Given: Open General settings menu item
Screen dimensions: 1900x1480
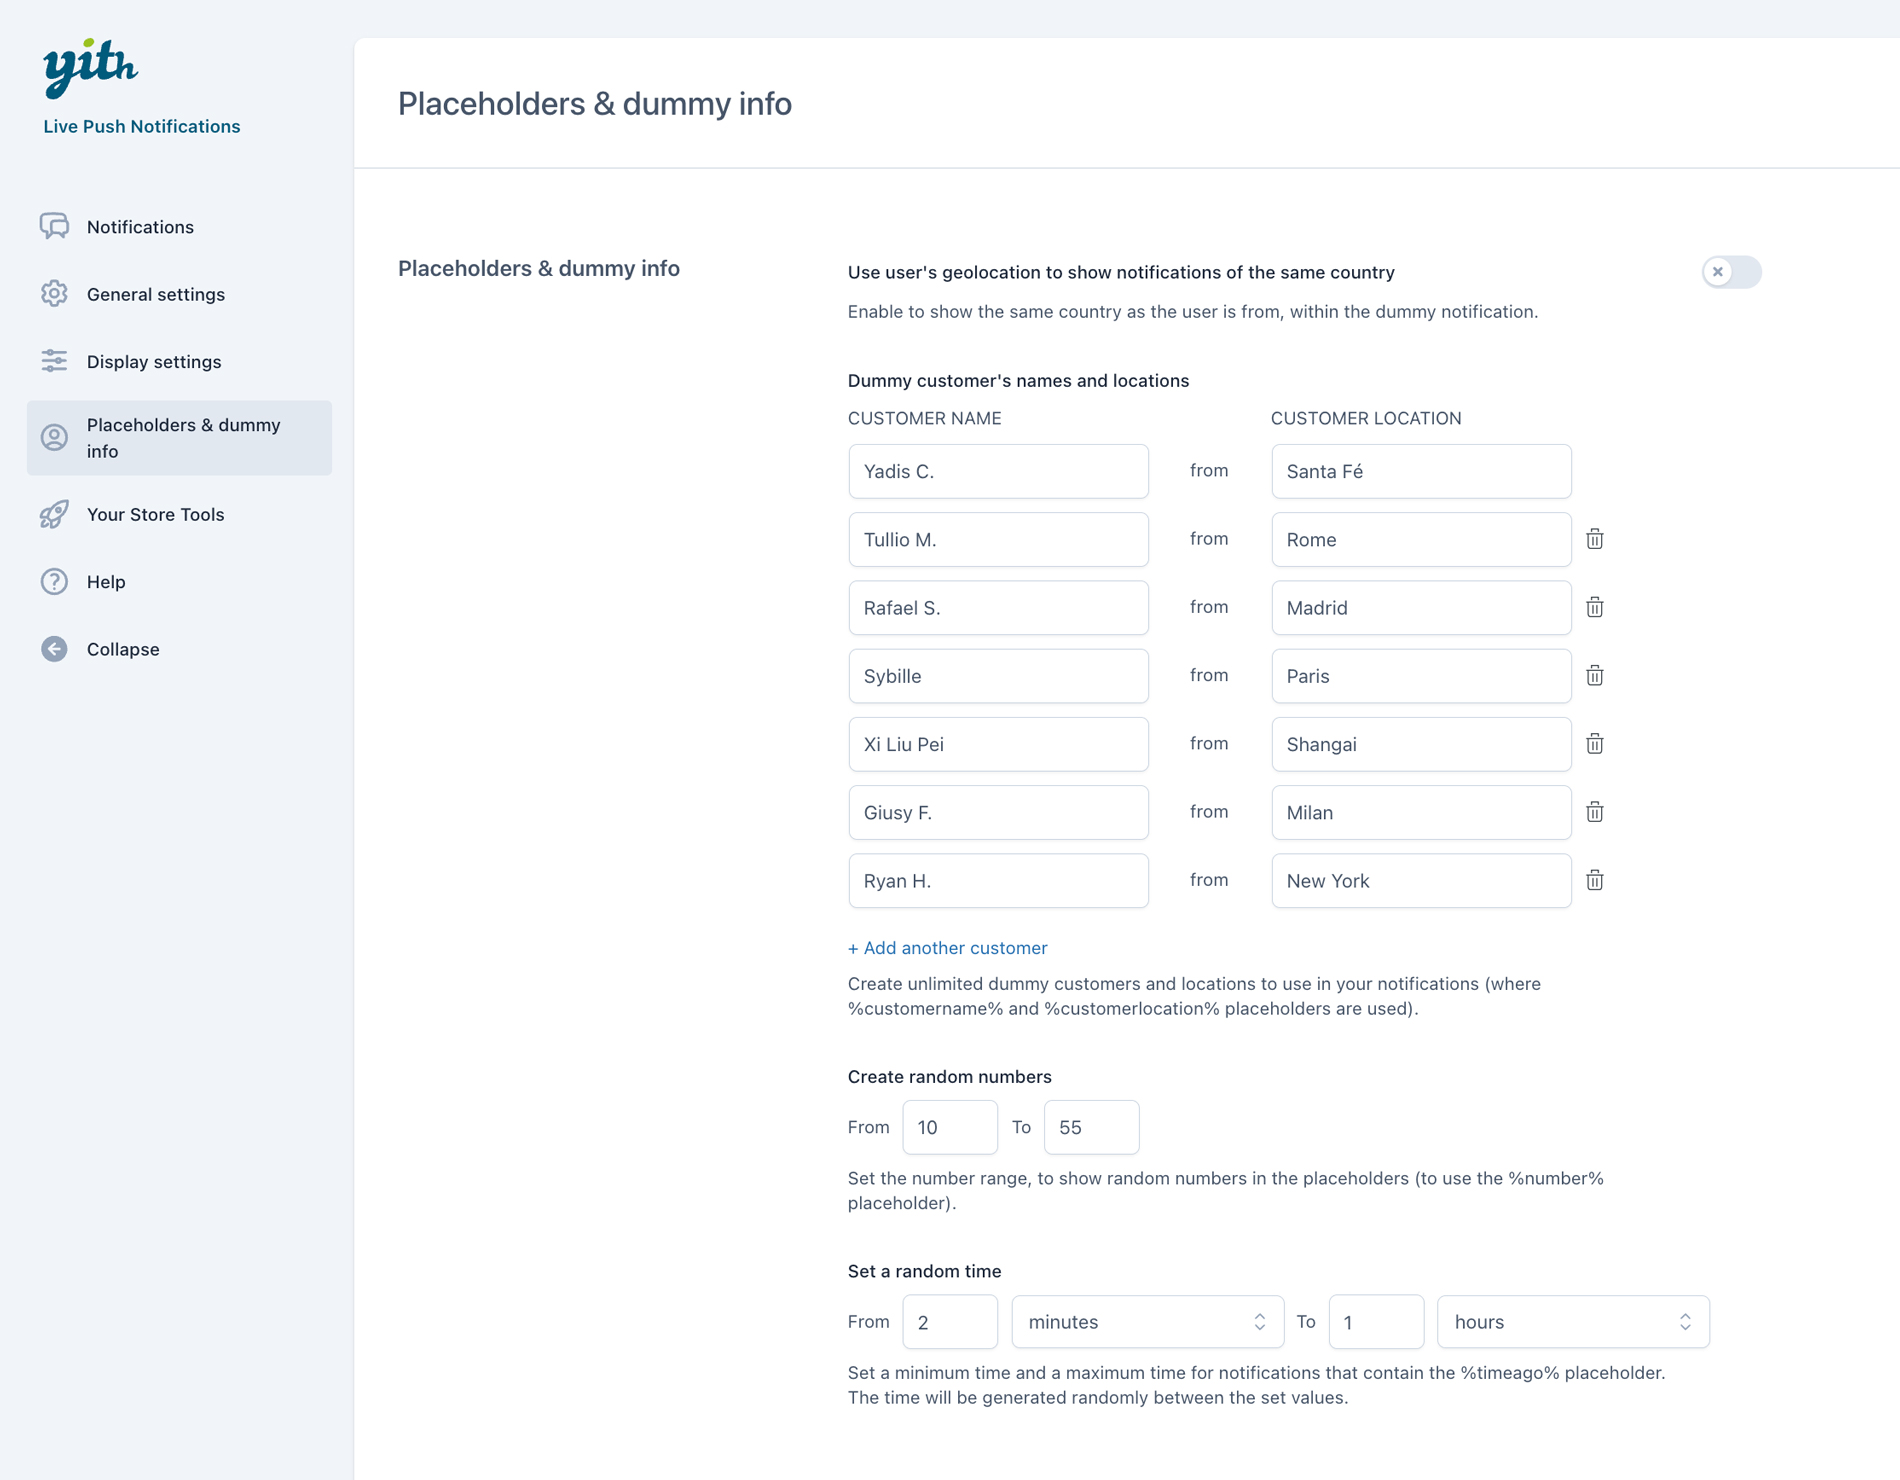Looking at the screenshot, I should click(179, 294).
